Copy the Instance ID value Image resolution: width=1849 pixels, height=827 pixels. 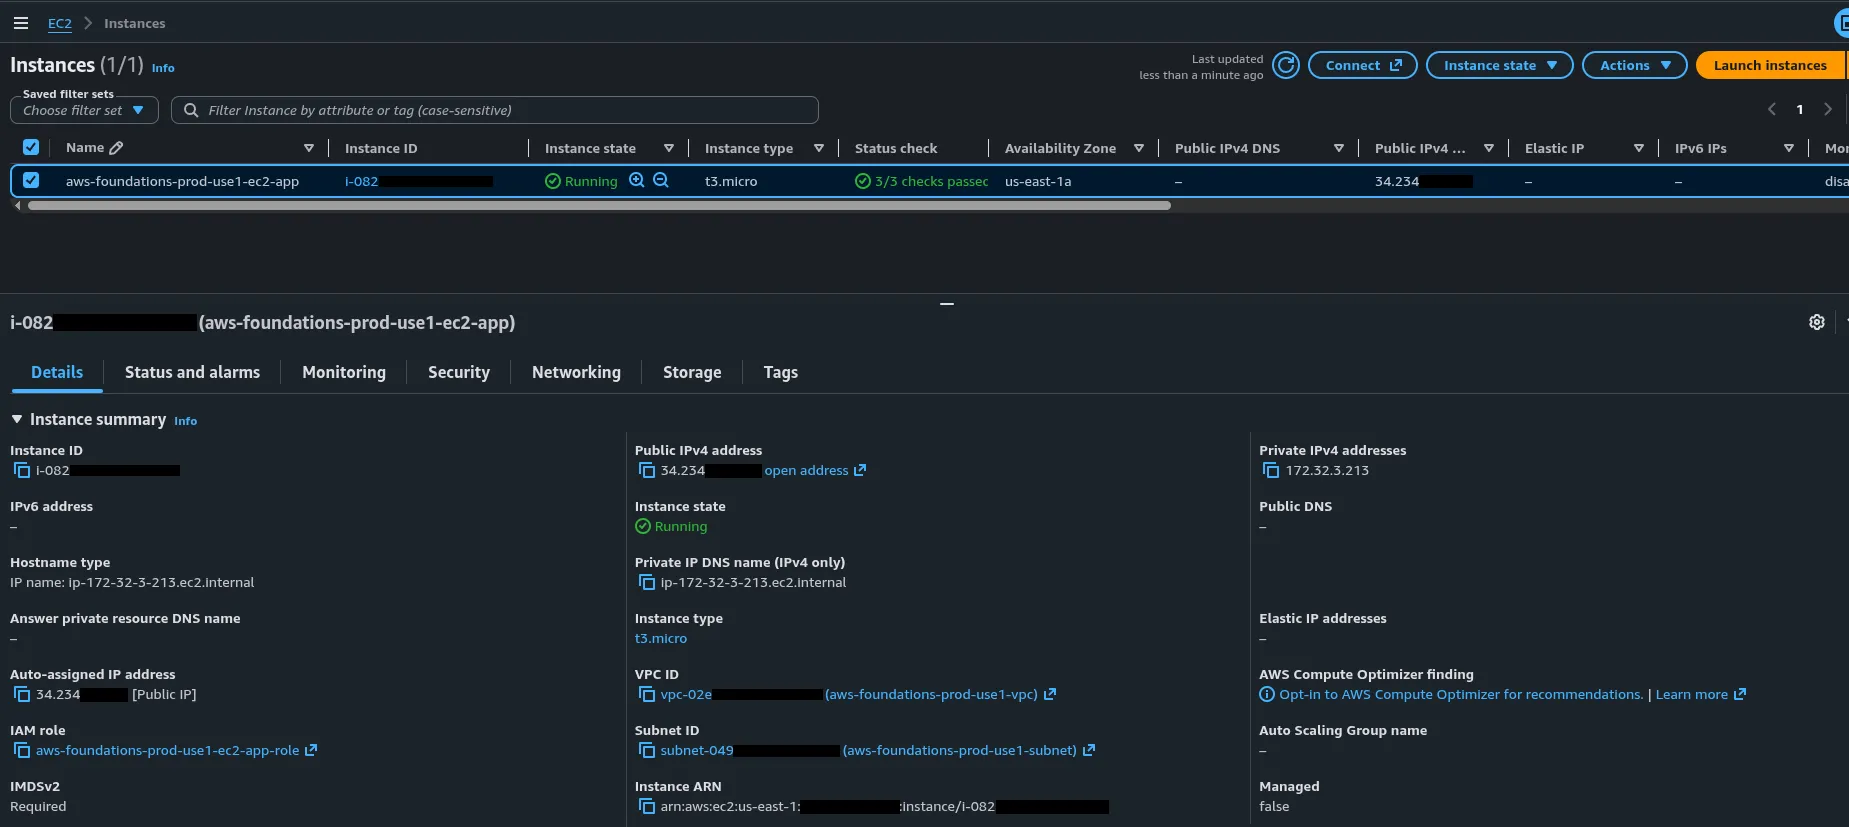22,470
